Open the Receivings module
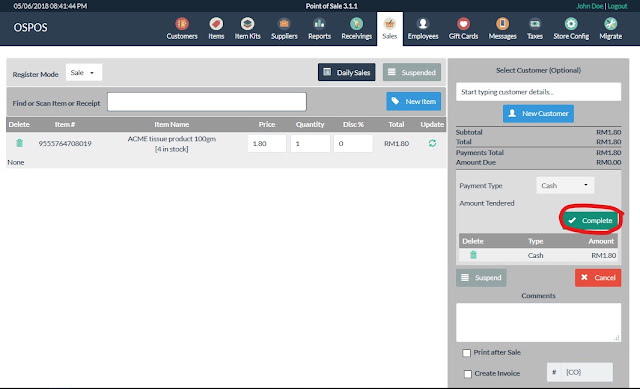This screenshot has width=640, height=389. point(356,29)
